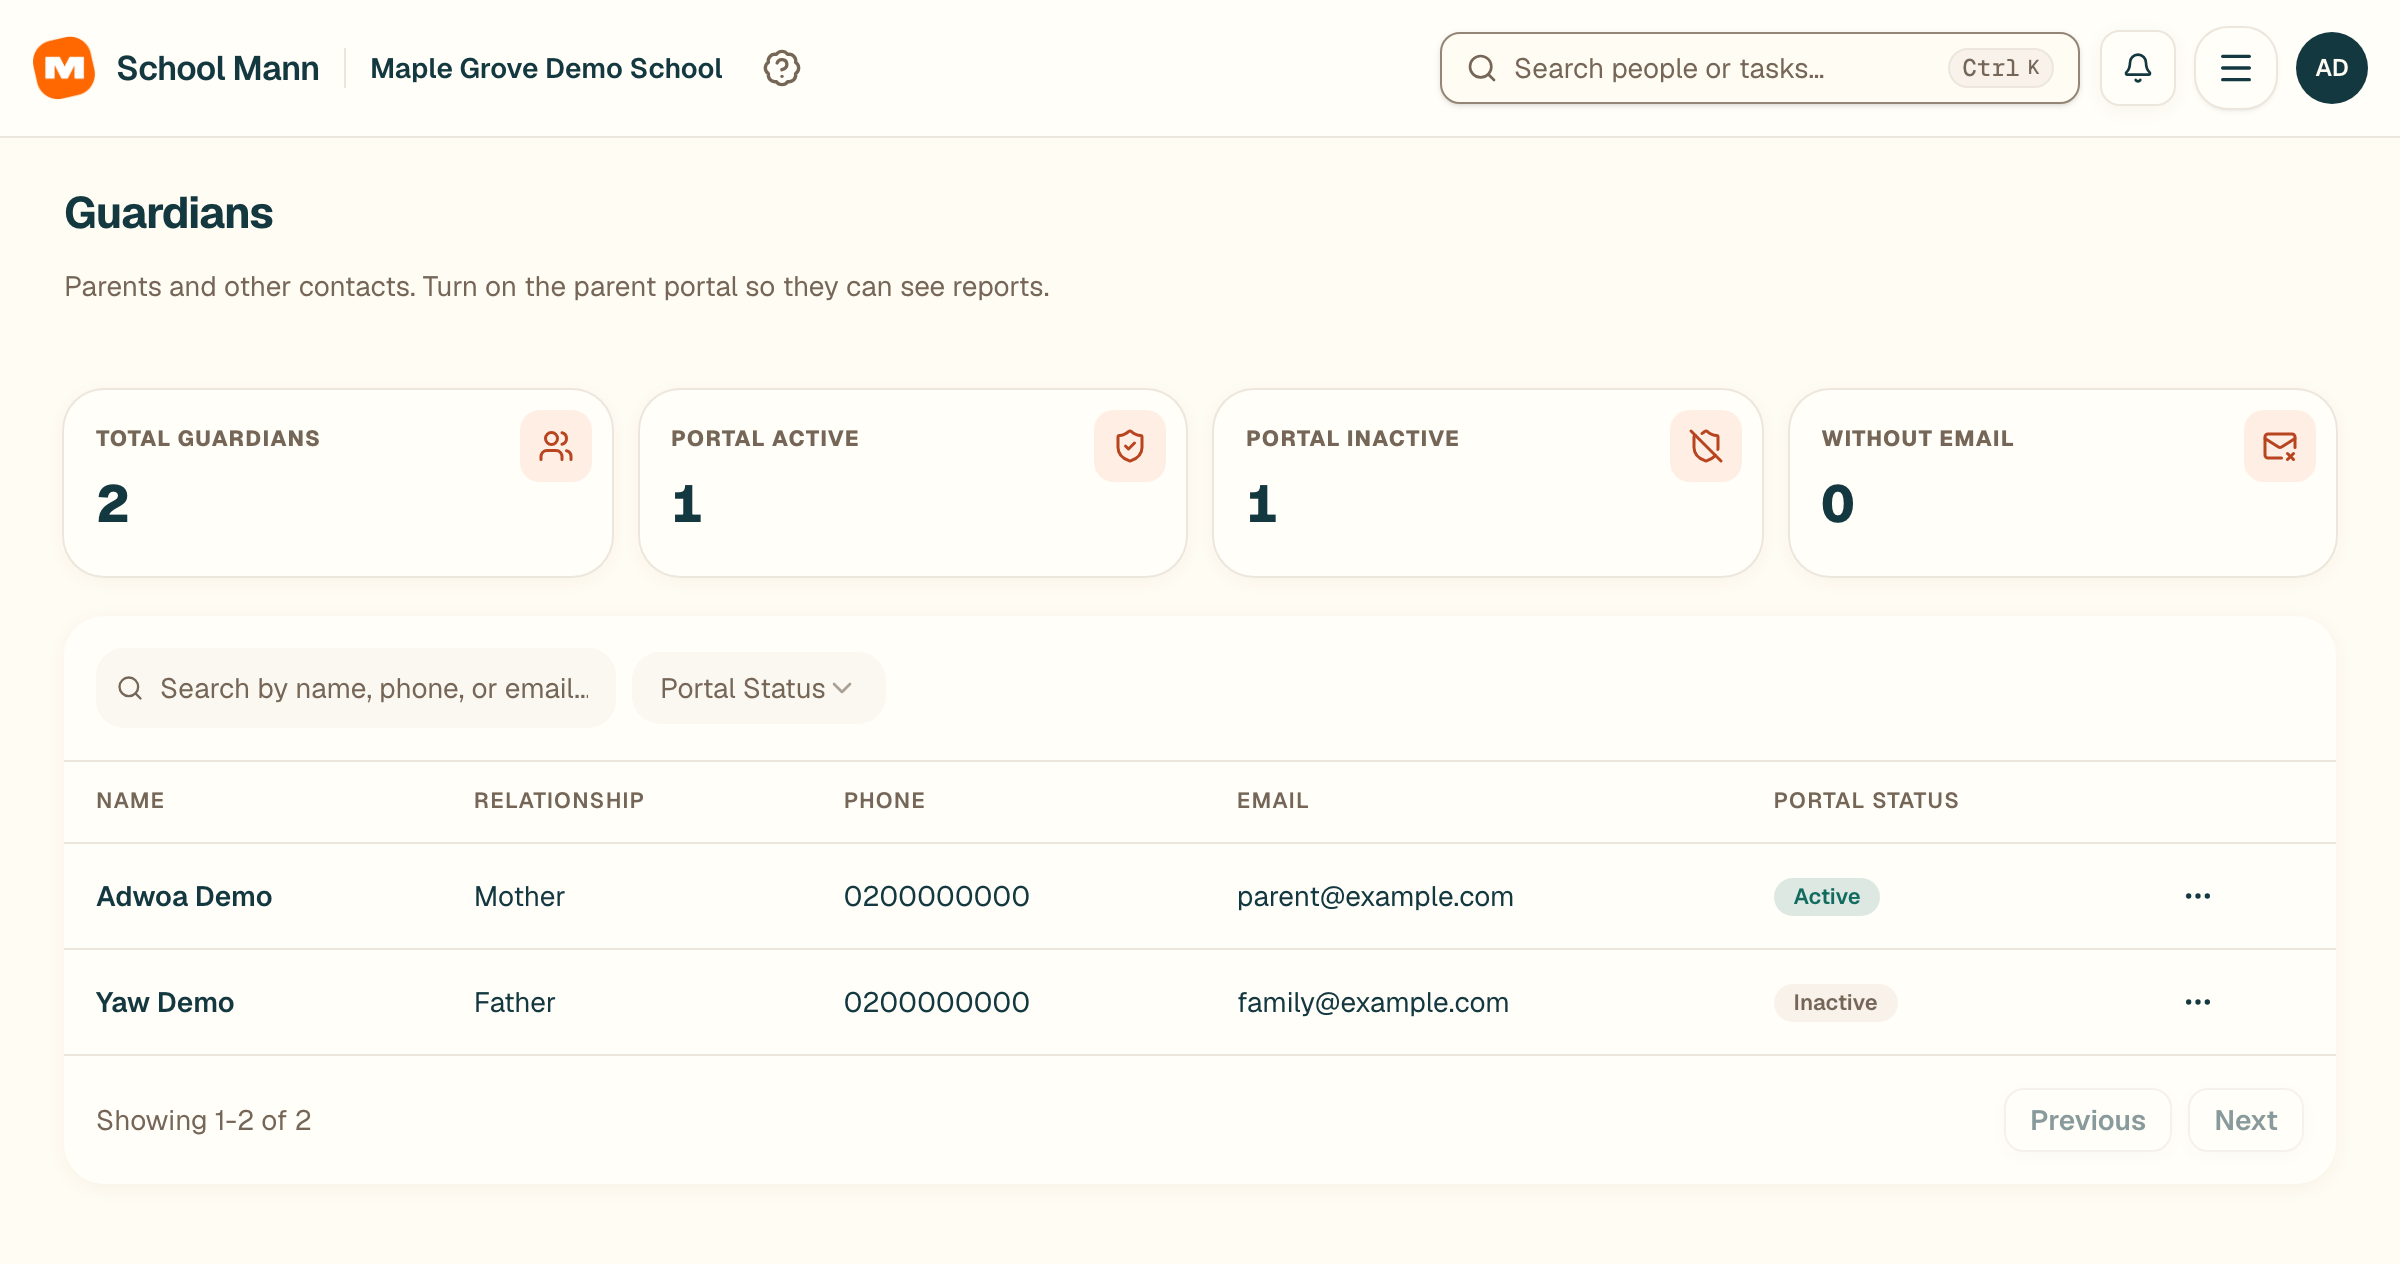Open actions menu for Yaw Demo
Image resolution: width=2400 pixels, height=1264 pixels.
coord(2198,1002)
